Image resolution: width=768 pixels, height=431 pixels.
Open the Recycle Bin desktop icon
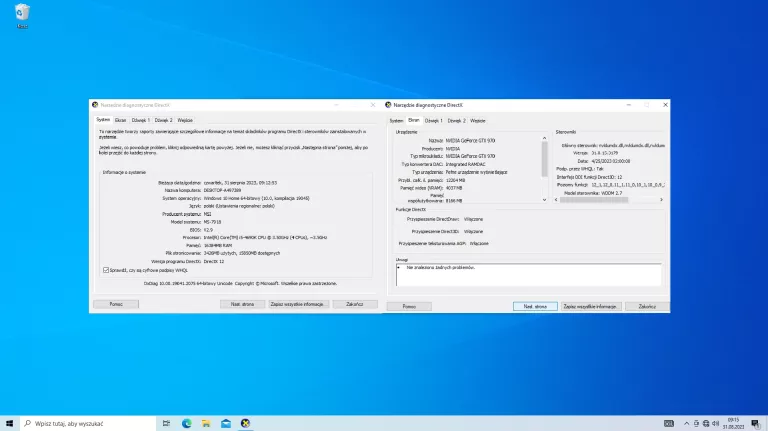click(22, 16)
